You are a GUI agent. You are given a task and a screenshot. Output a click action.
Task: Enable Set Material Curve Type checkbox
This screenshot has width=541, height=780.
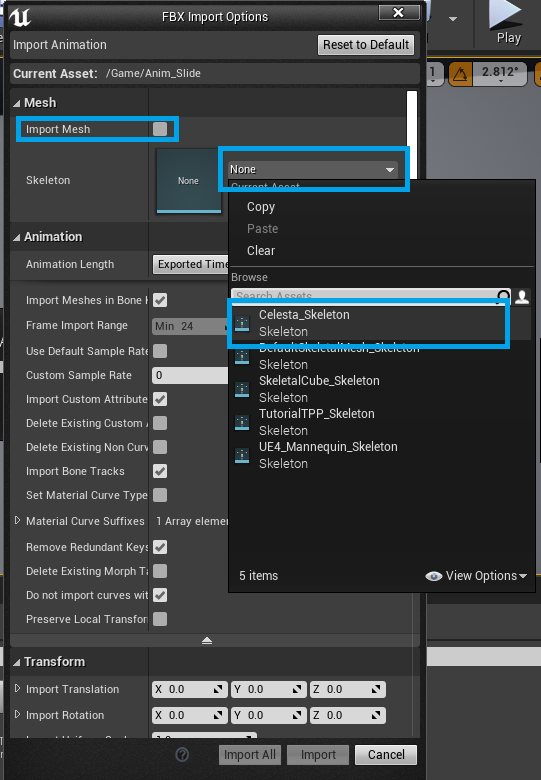160,495
